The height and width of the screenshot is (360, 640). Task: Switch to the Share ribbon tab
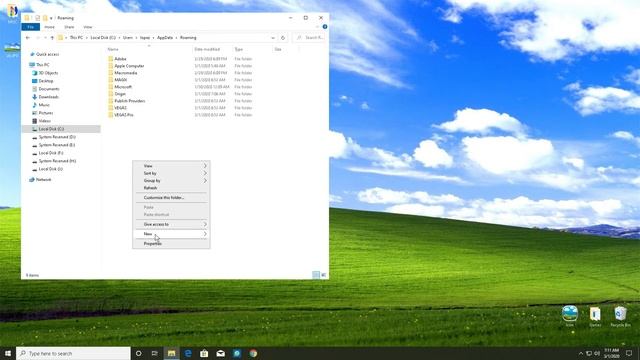click(69, 27)
